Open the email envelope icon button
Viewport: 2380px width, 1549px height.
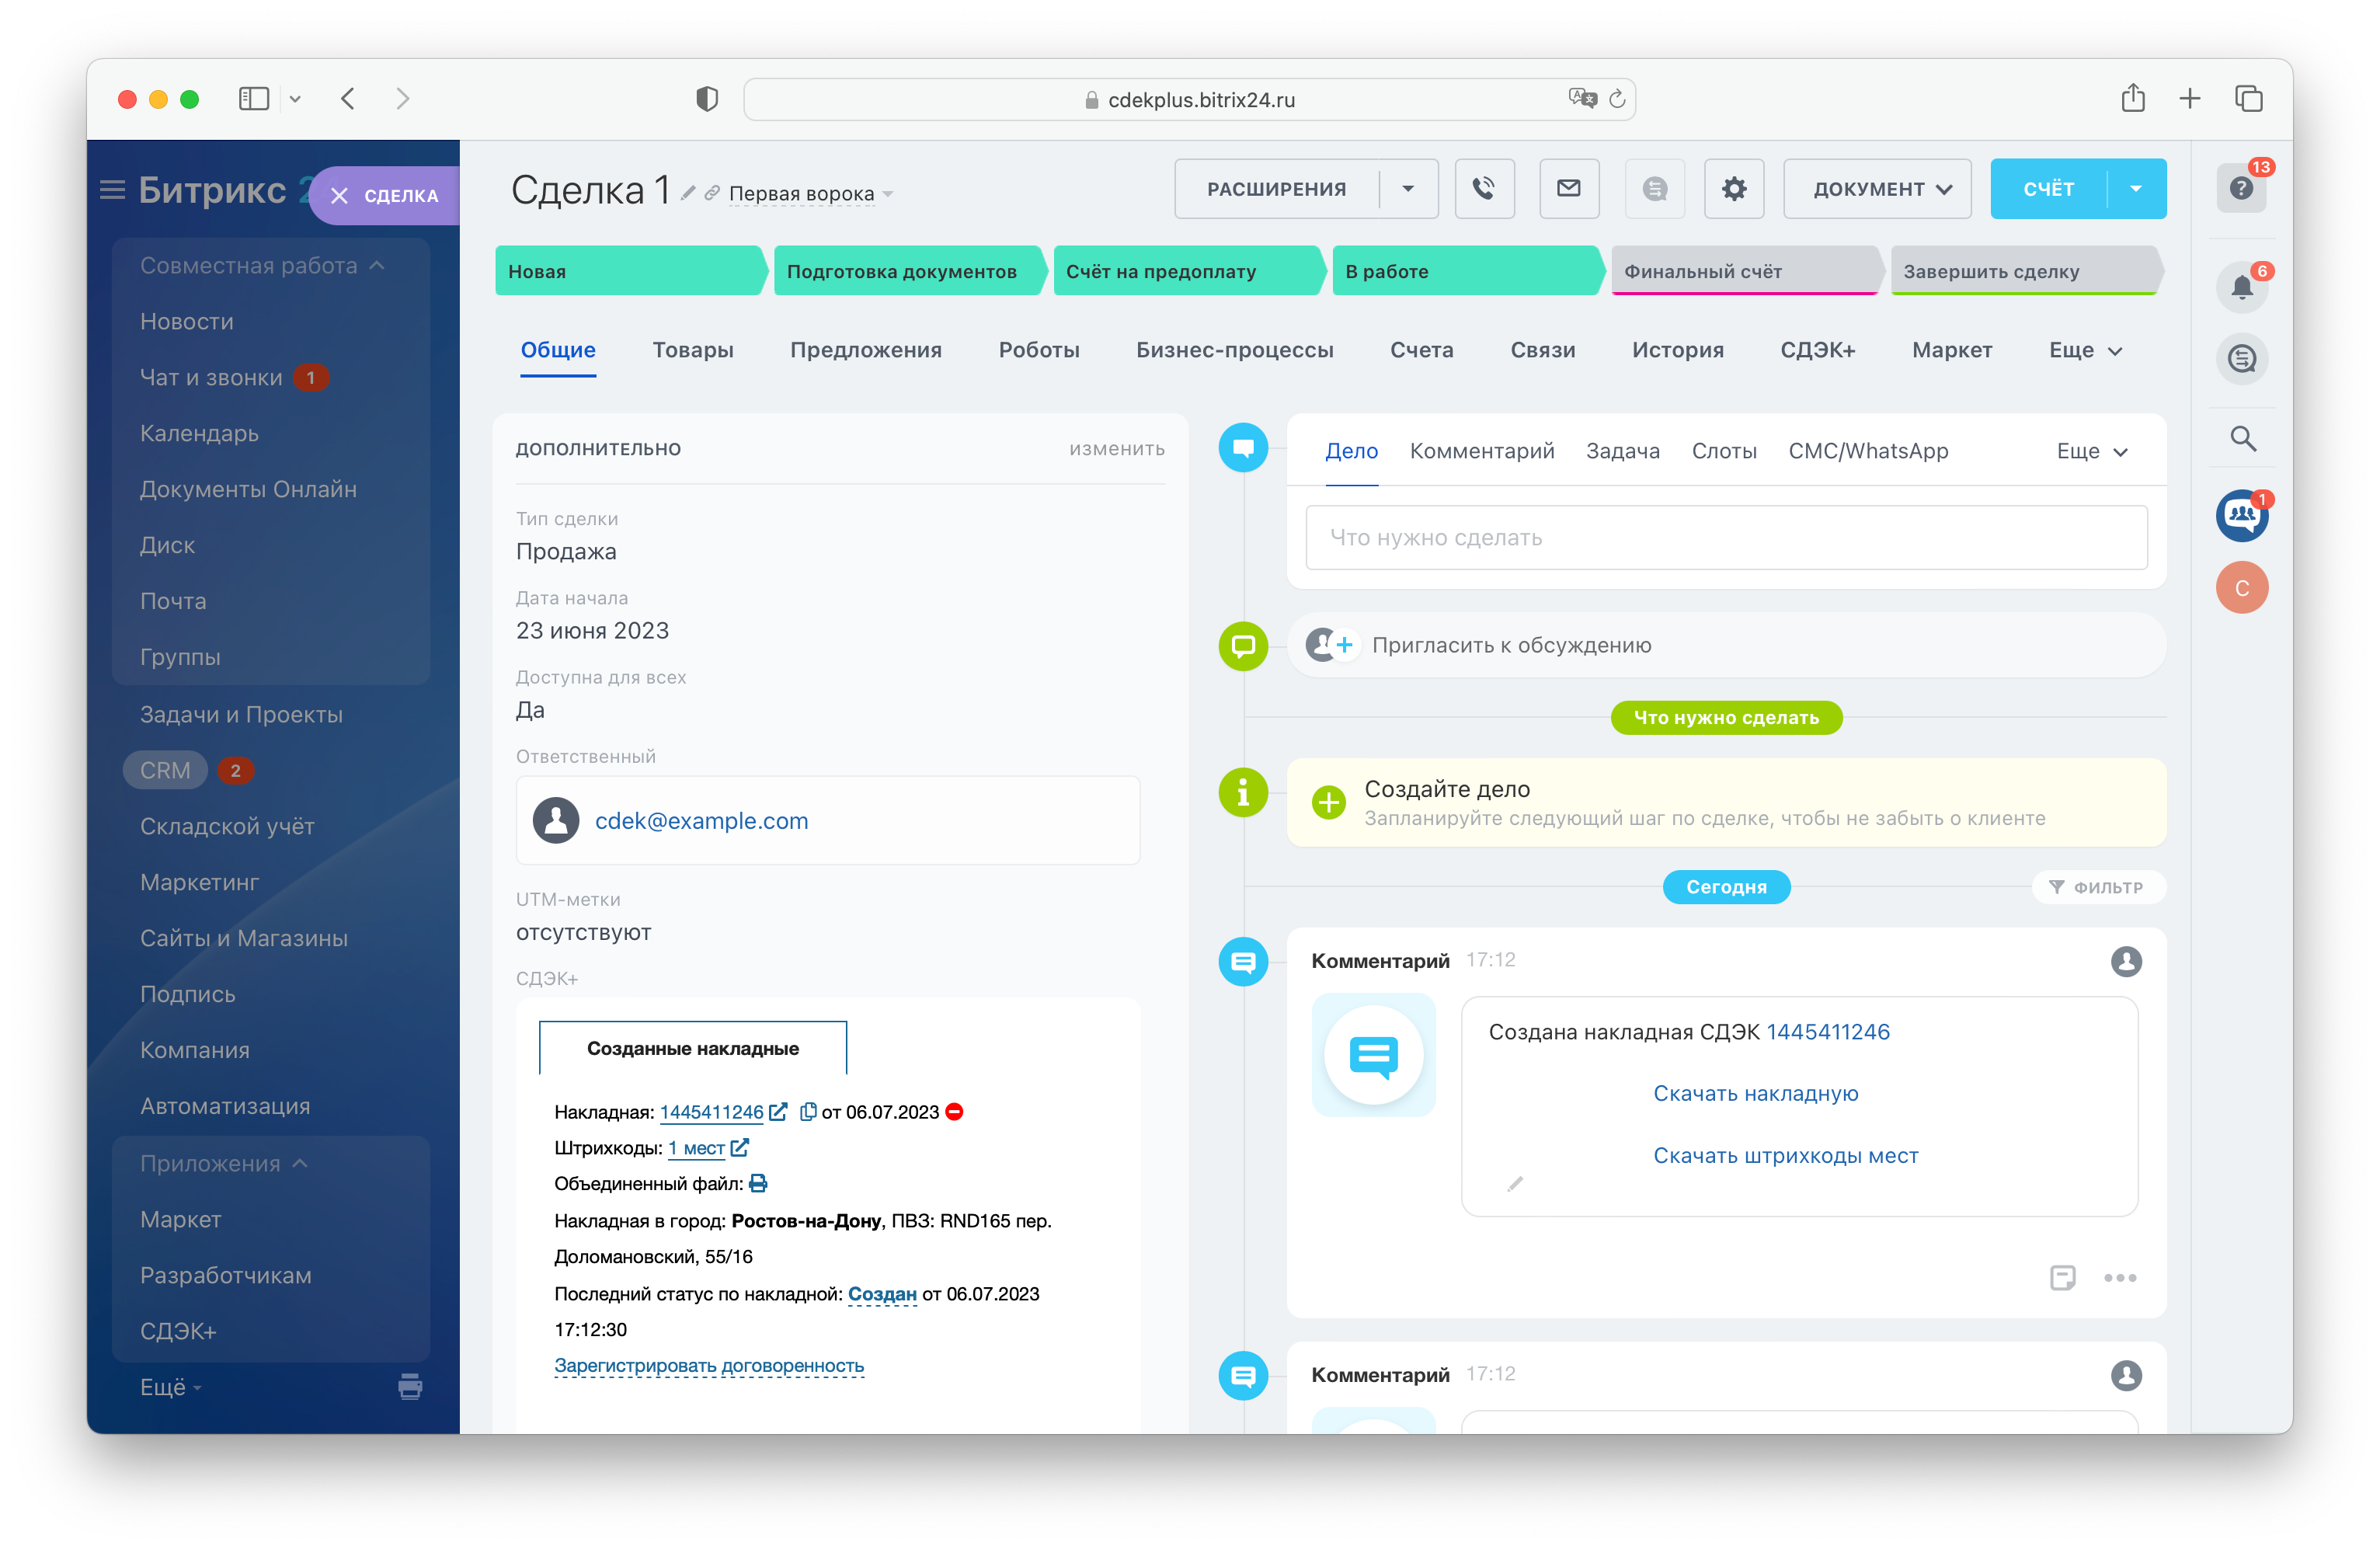pos(1568,188)
